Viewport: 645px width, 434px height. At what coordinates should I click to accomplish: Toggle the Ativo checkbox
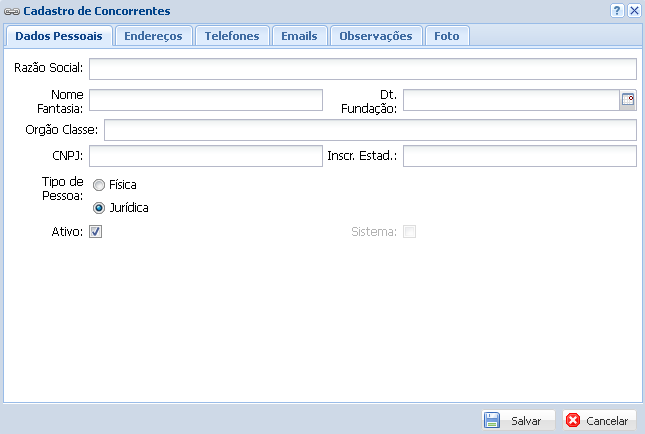pos(96,232)
